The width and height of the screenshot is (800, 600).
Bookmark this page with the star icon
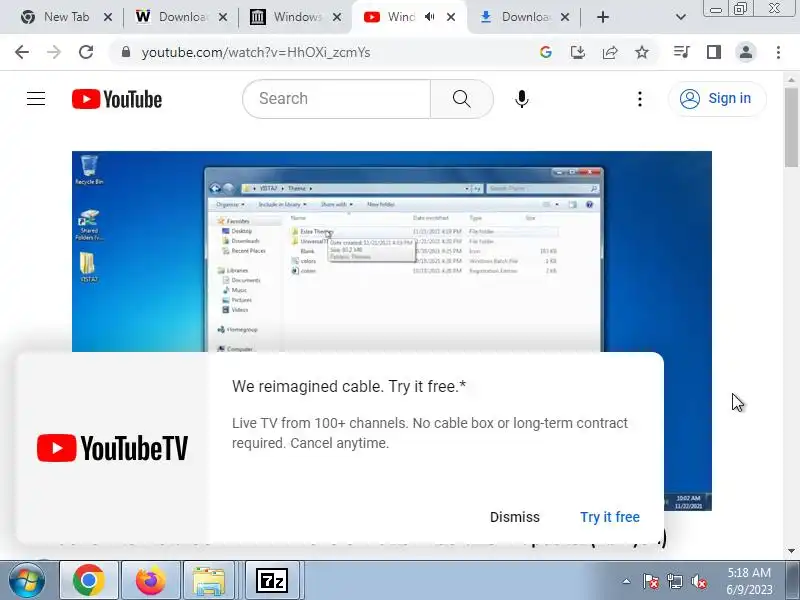[x=642, y=52]
